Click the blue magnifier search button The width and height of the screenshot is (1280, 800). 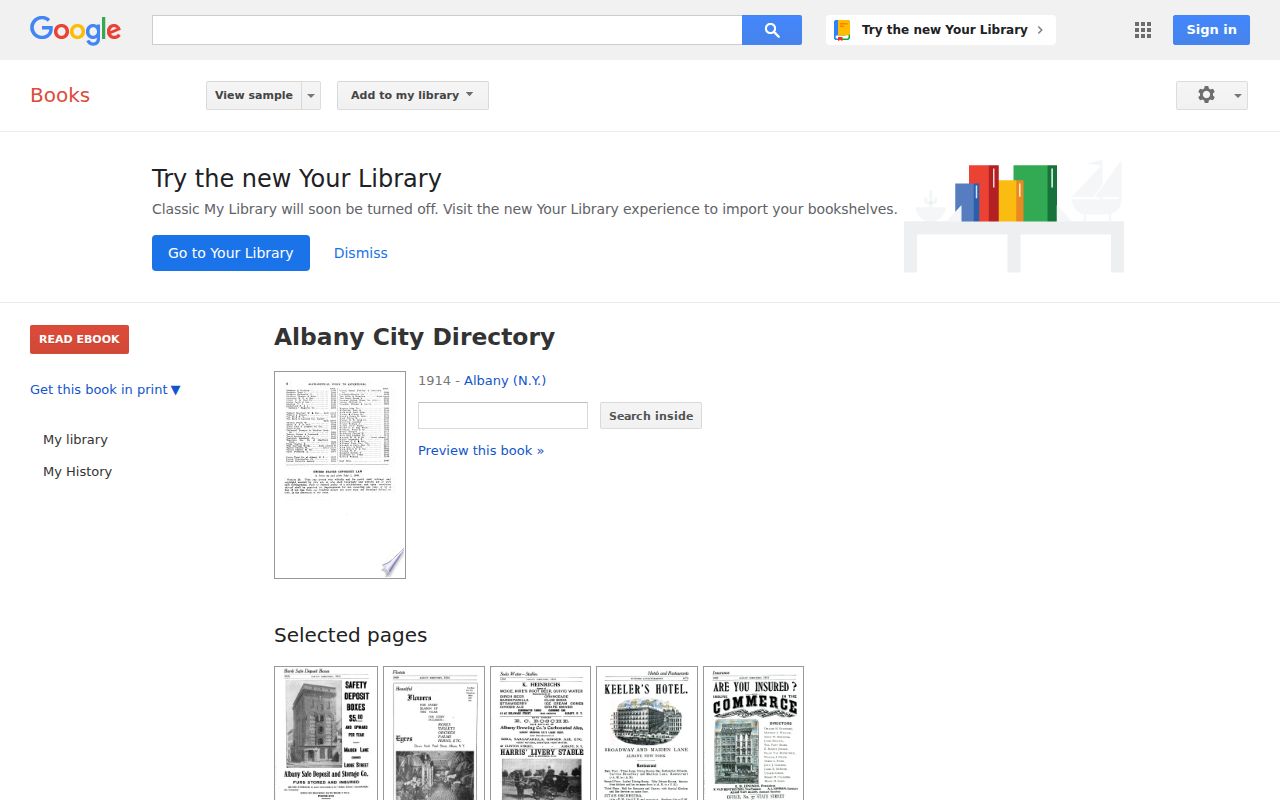point(772,30)
